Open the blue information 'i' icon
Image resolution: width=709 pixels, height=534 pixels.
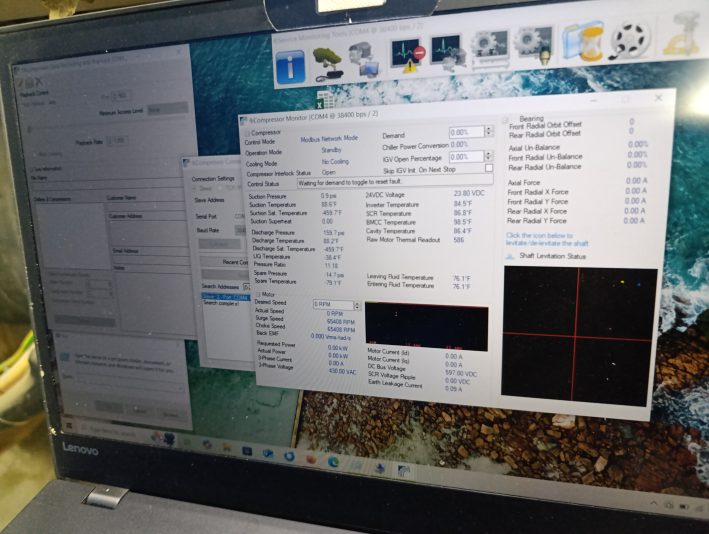tap(290, 67)
